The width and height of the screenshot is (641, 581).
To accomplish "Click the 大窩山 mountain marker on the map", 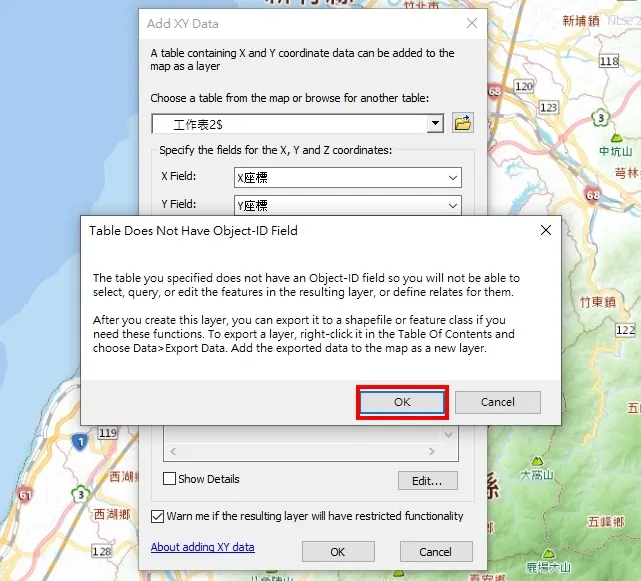I will tap(537, 461).
